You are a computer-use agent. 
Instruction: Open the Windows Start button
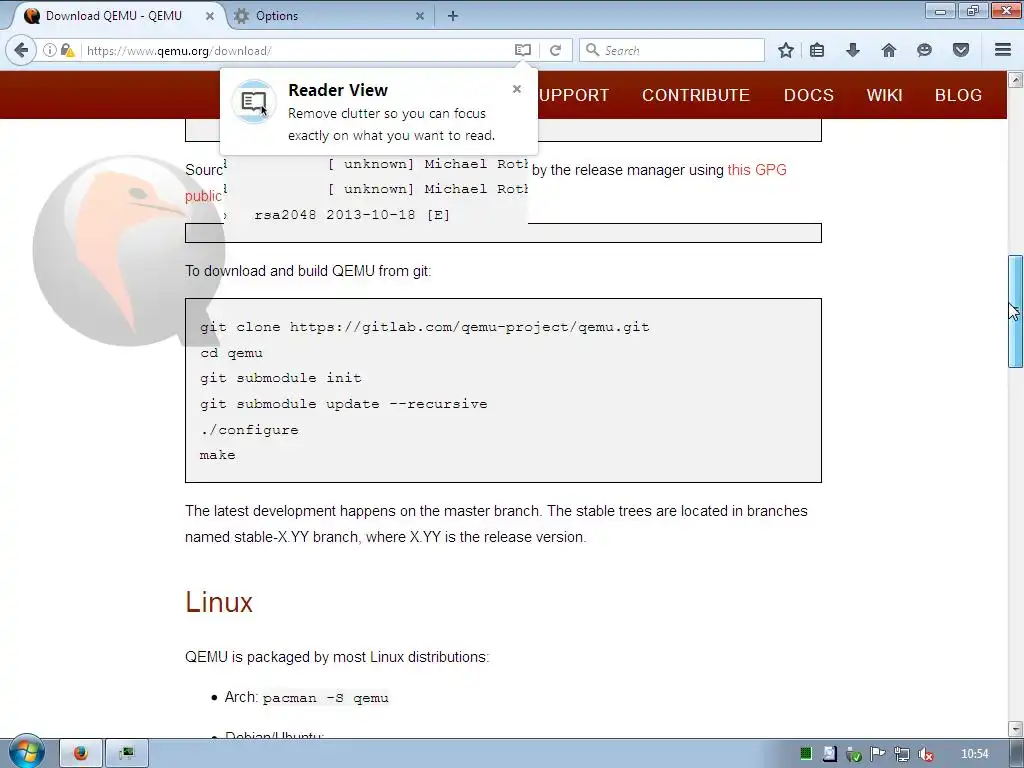(26, 752)
